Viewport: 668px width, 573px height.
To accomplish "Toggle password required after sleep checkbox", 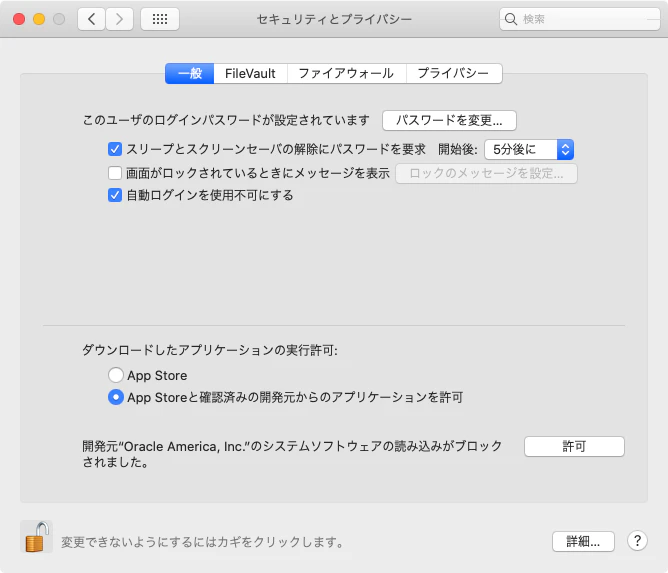I will [x=115, y=149].
